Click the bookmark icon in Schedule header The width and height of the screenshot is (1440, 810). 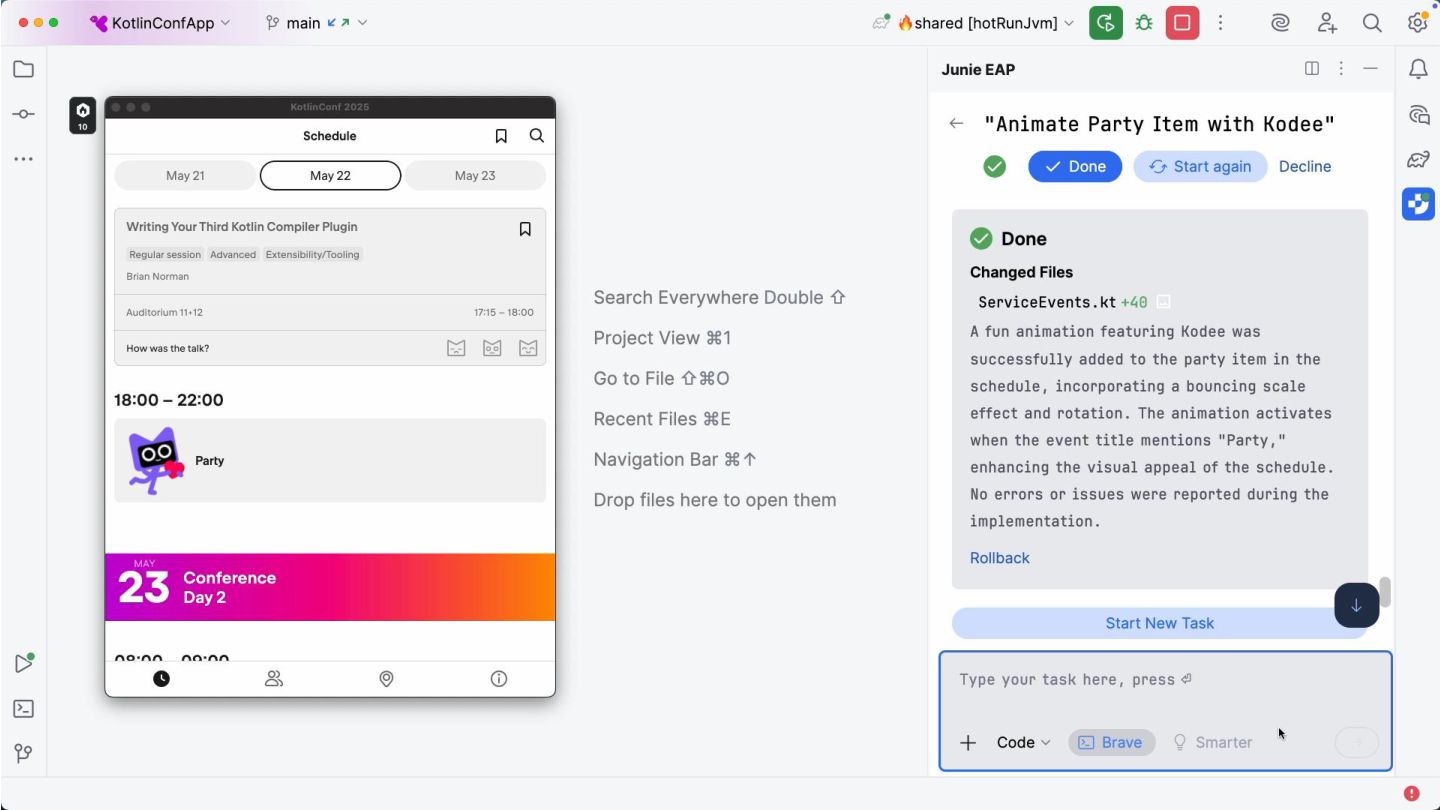tap(501, 136)
